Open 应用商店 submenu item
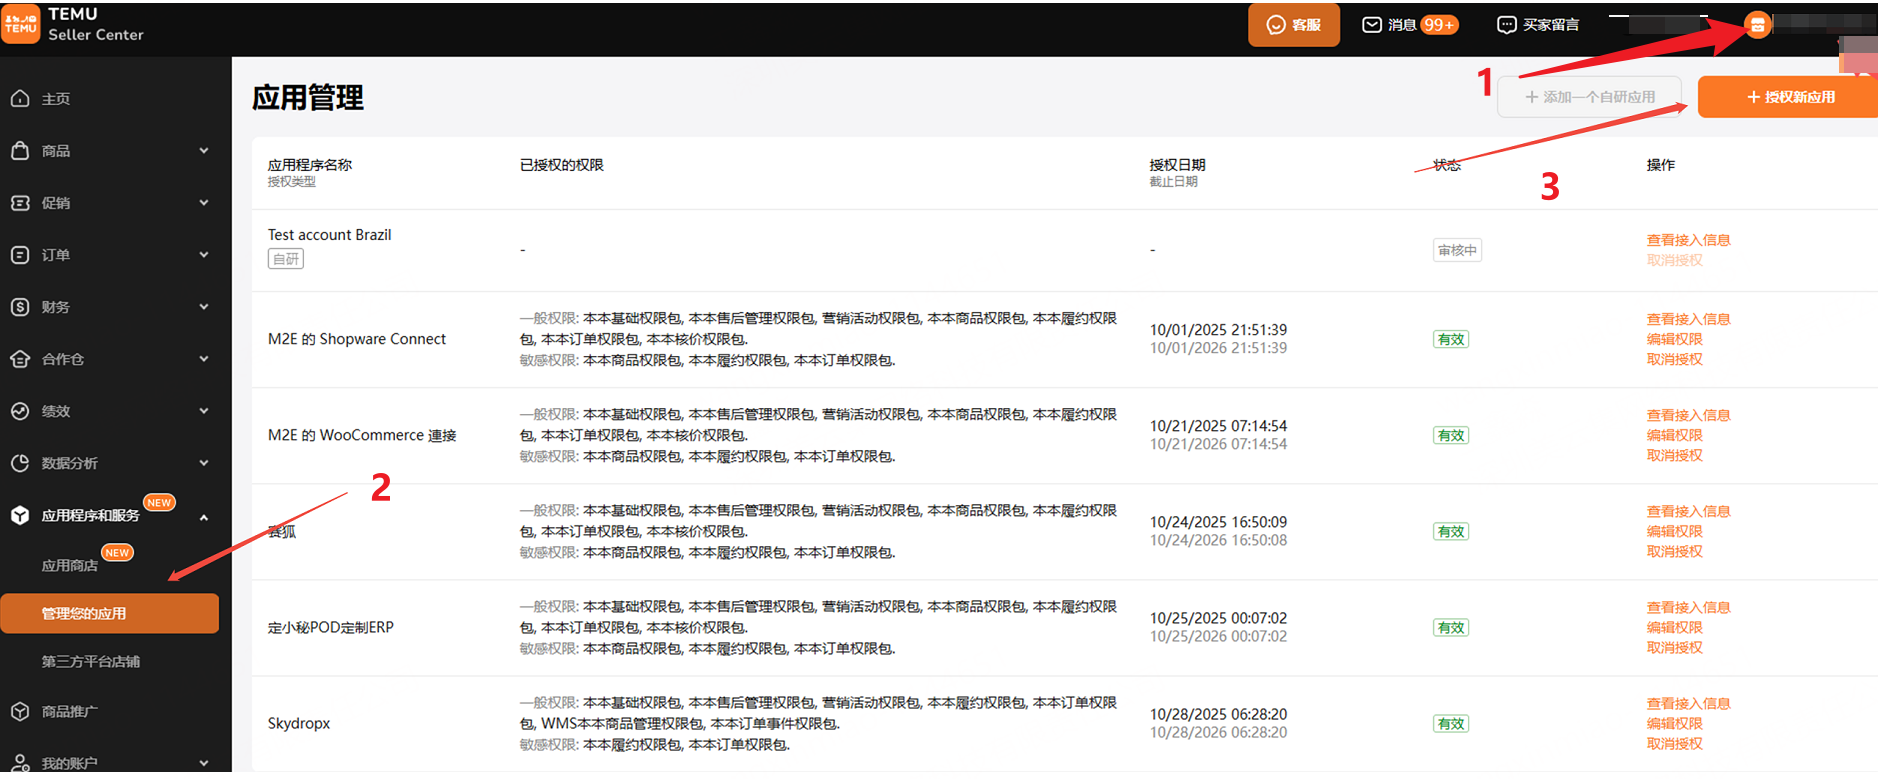The image size is (1878, 779). (x=70, y=566)
